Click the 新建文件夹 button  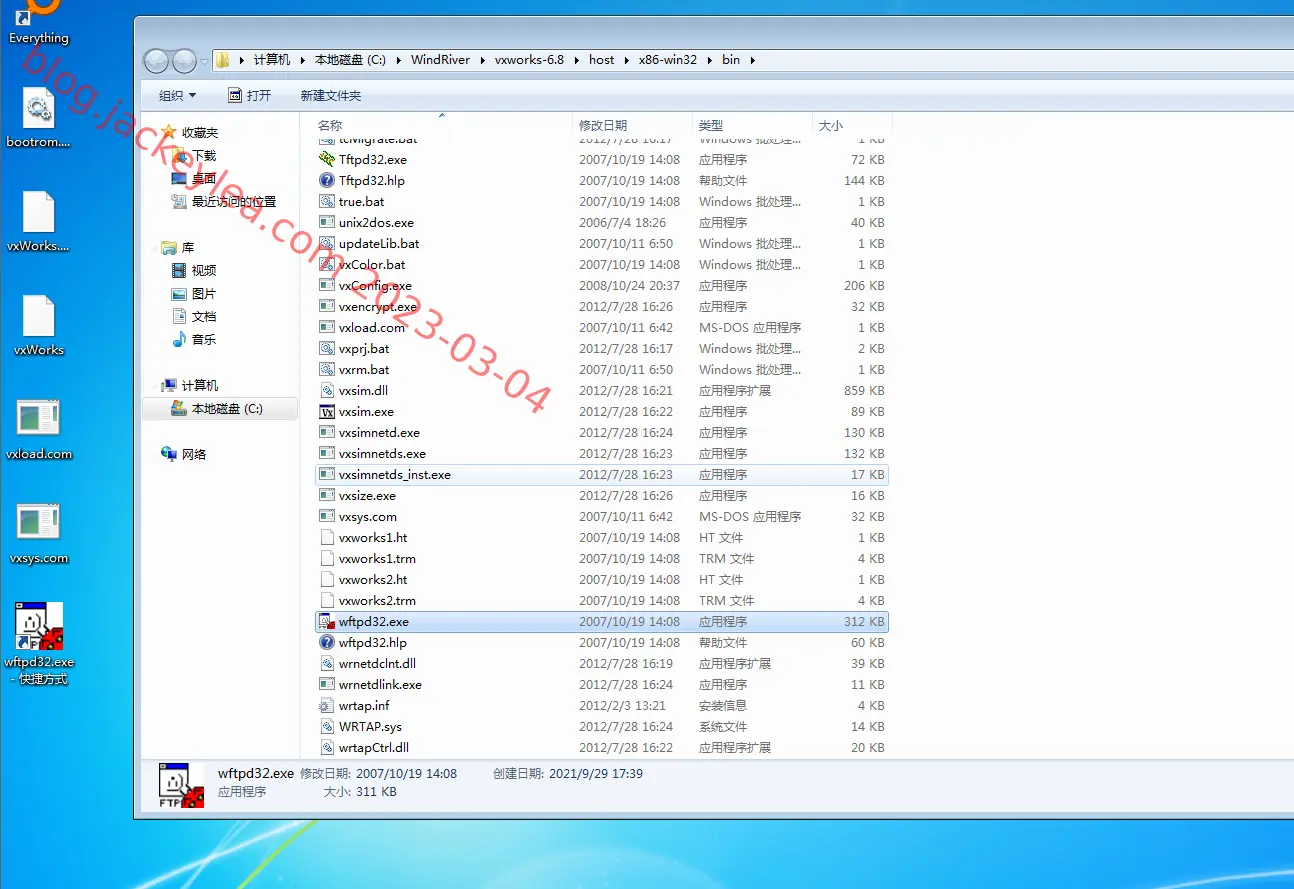(x=331, y=96)
